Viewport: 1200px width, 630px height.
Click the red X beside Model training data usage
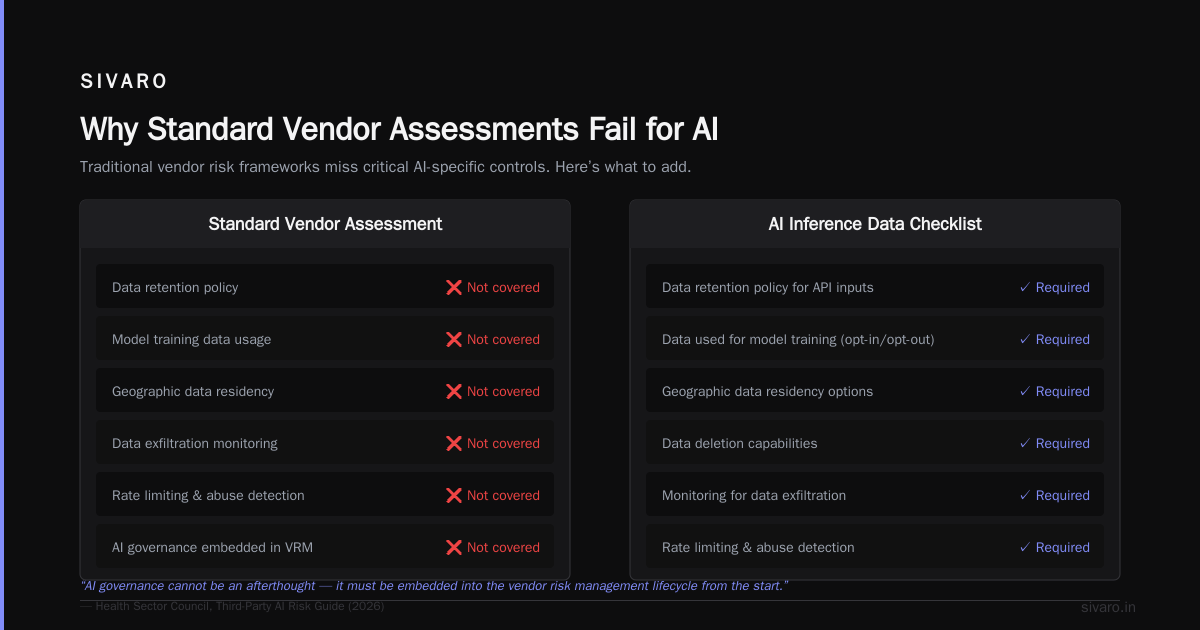454,339
